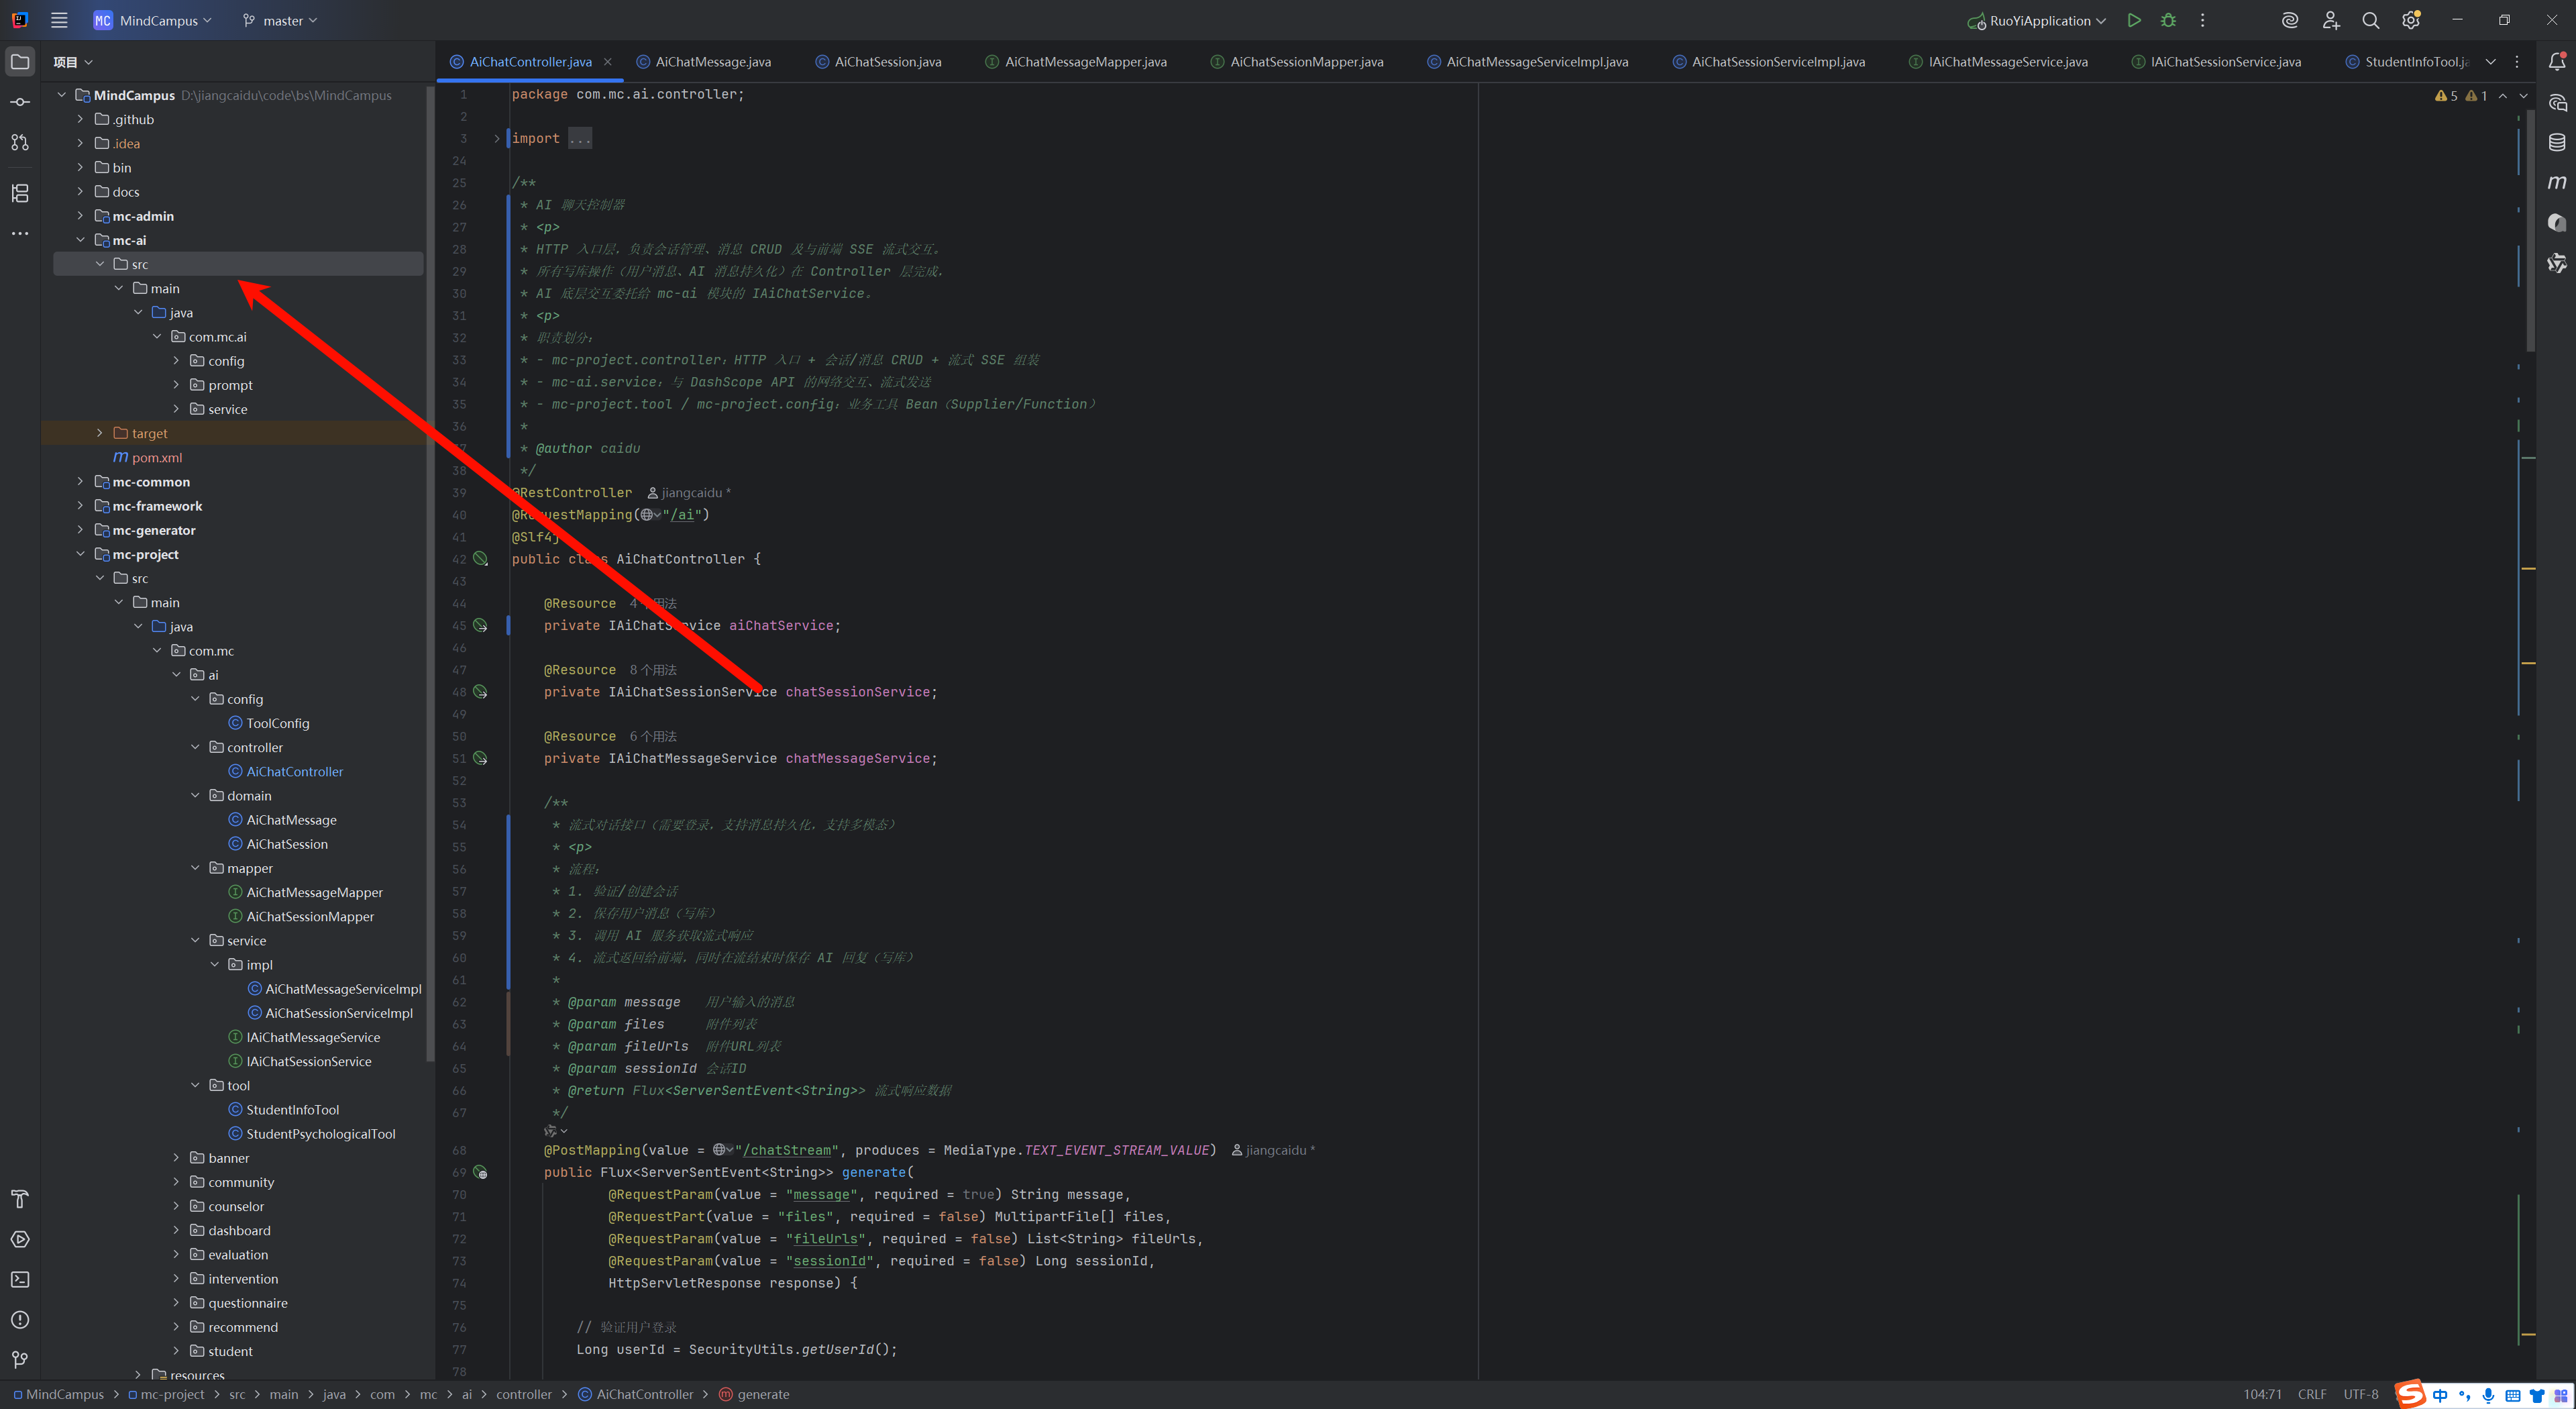Open the Terminal tool window
2576x1409 pixels.
[x=20, y=1279]
